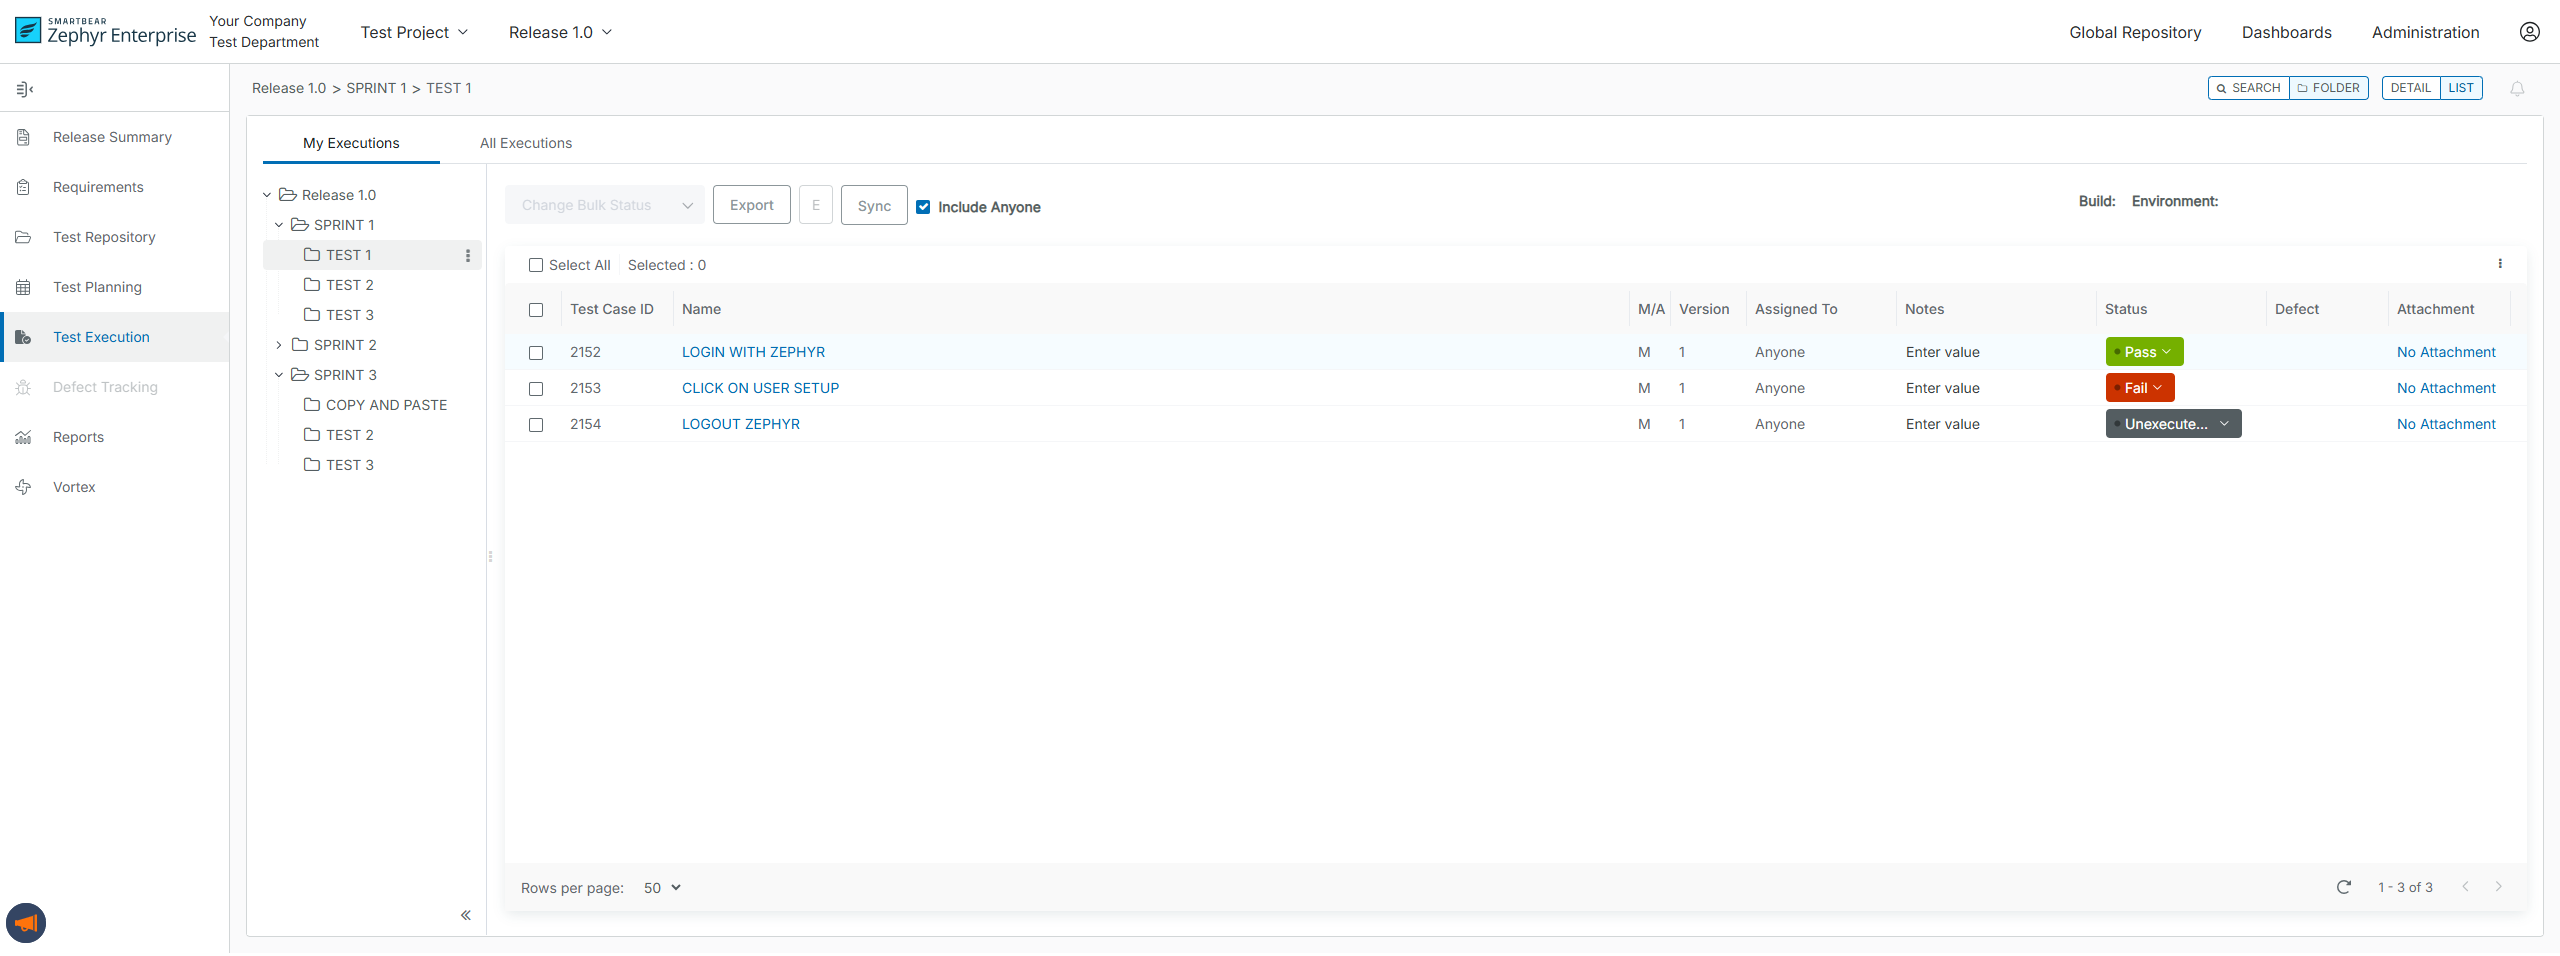2560x956 pixels.
Task: Uncheck the Include Anyone checkbox
Action: 923,207
